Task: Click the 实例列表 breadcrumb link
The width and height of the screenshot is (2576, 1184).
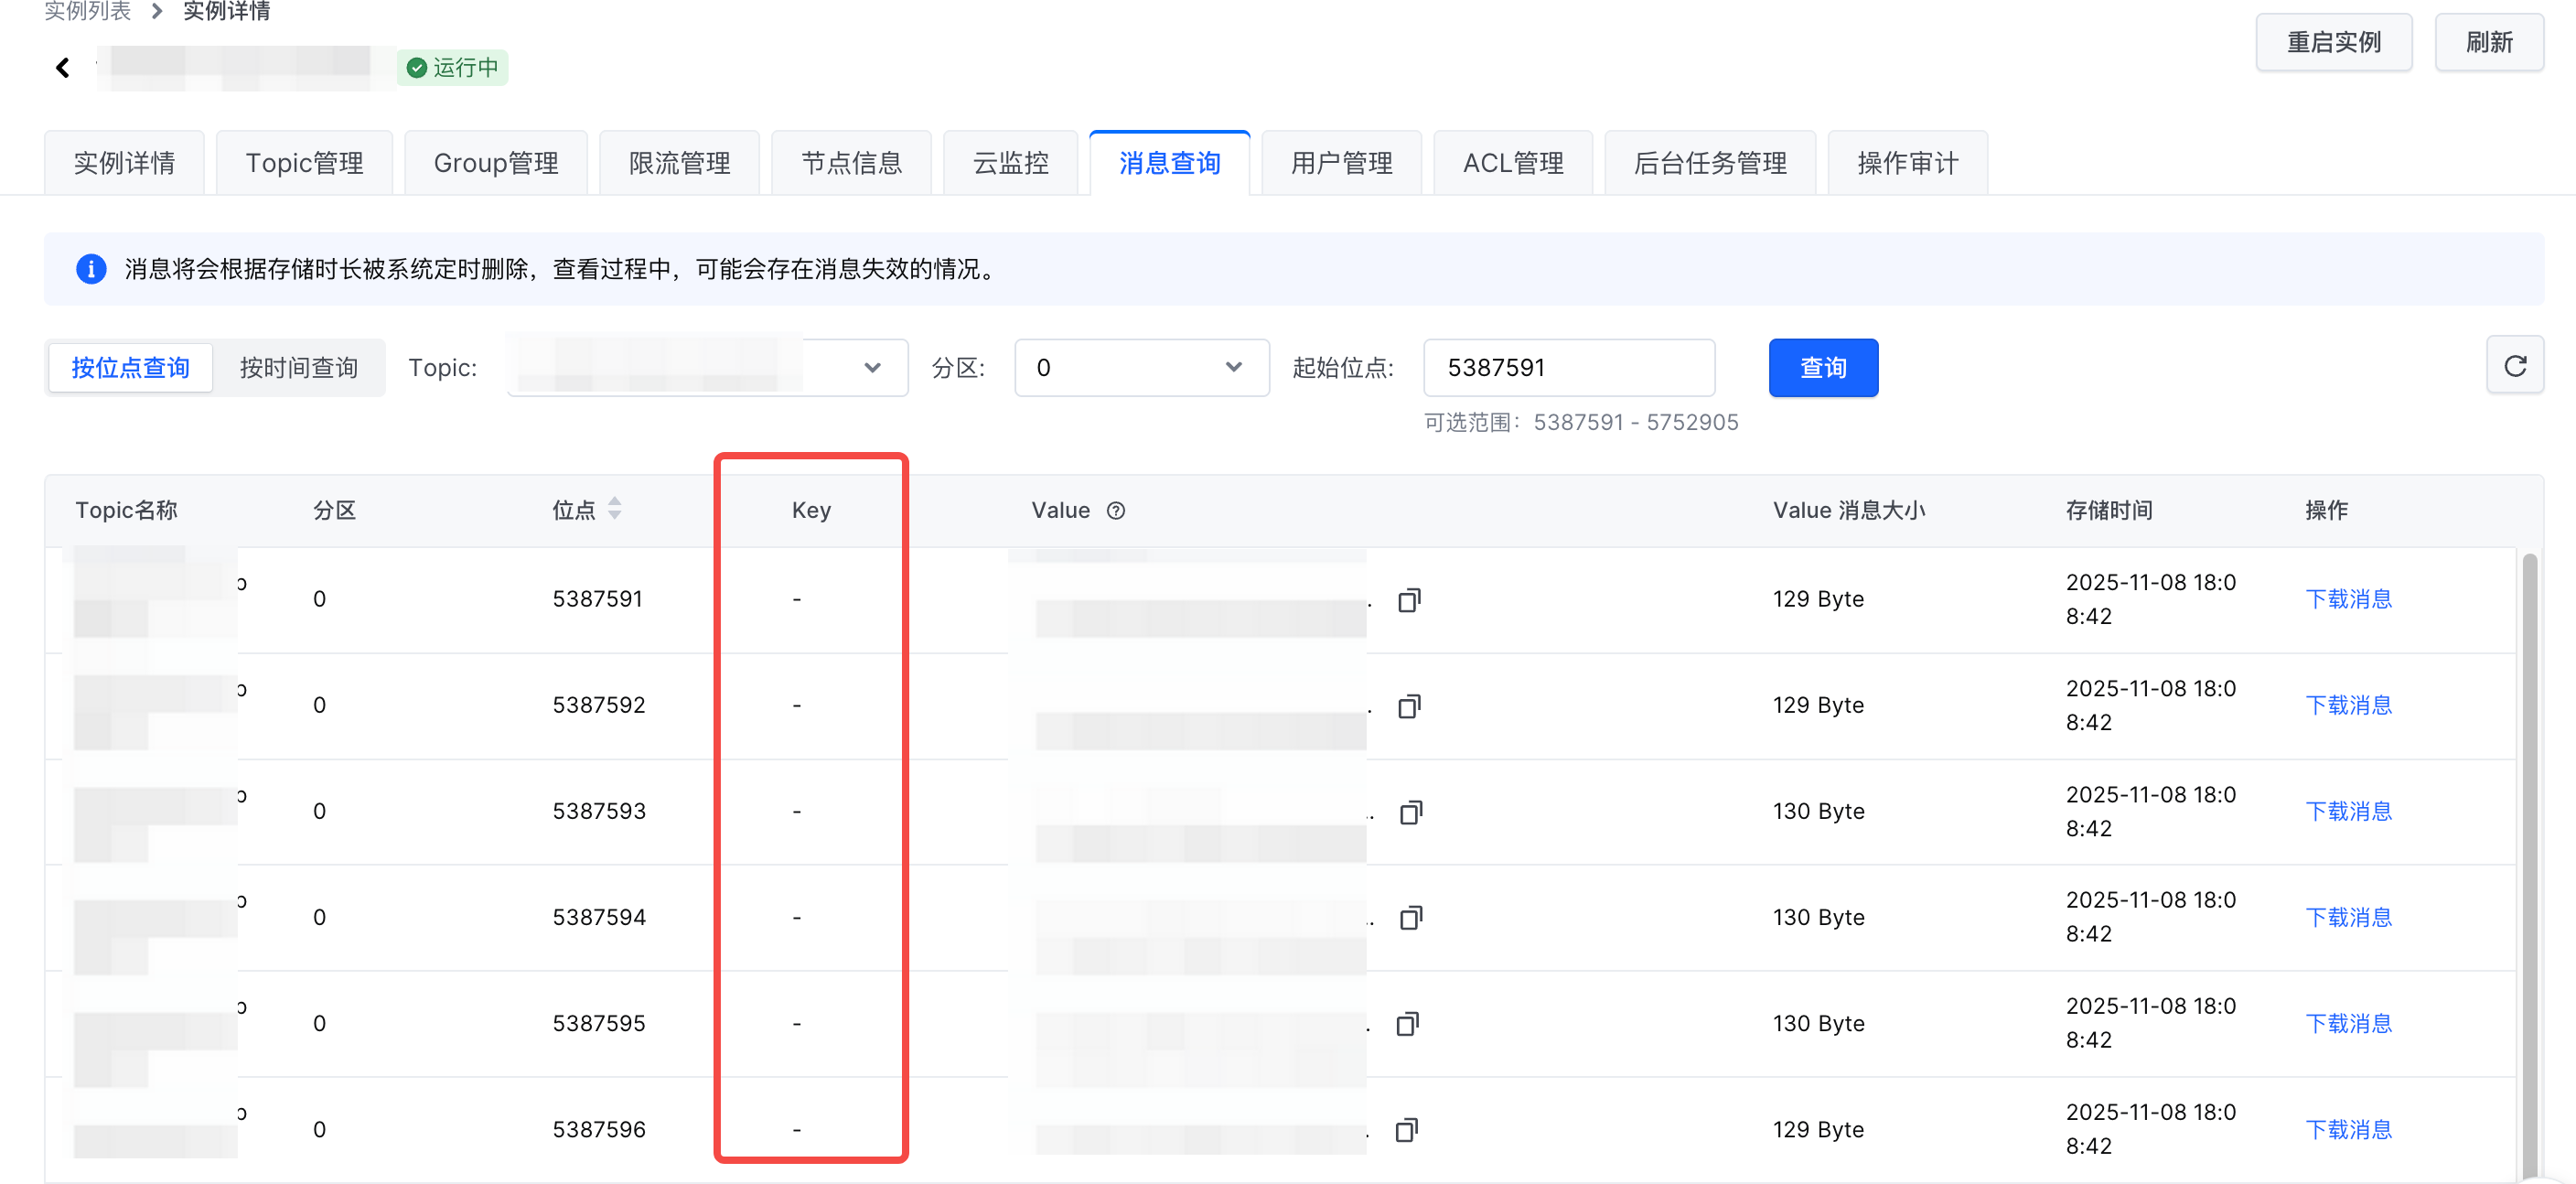Action: click(x=87, y=11)
